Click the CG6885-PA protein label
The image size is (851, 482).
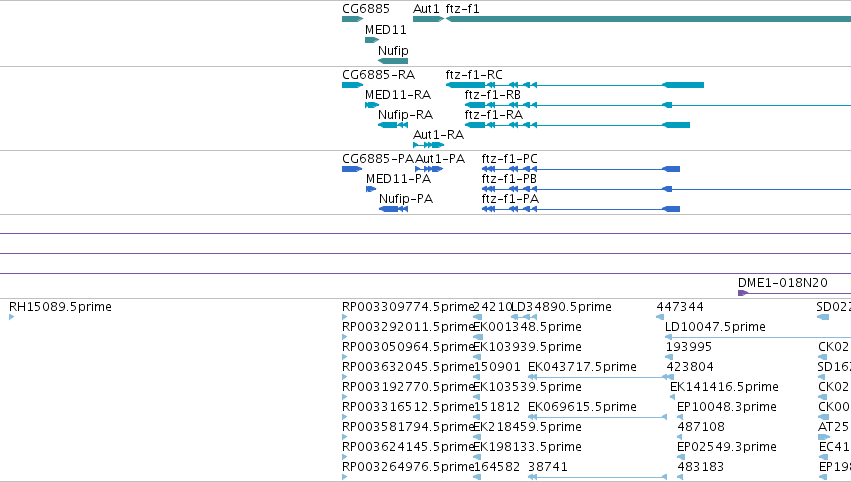point(378,159)
